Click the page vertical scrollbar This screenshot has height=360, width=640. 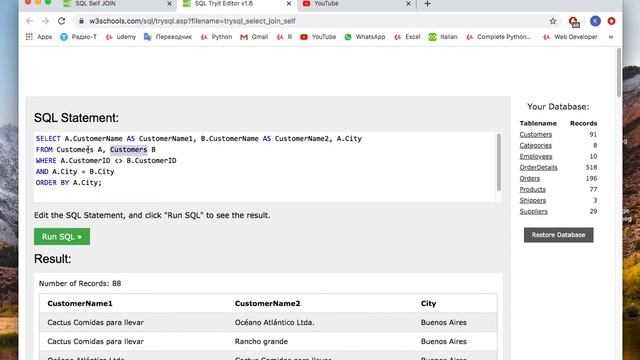pyautogui.click(x=619, y=72)
